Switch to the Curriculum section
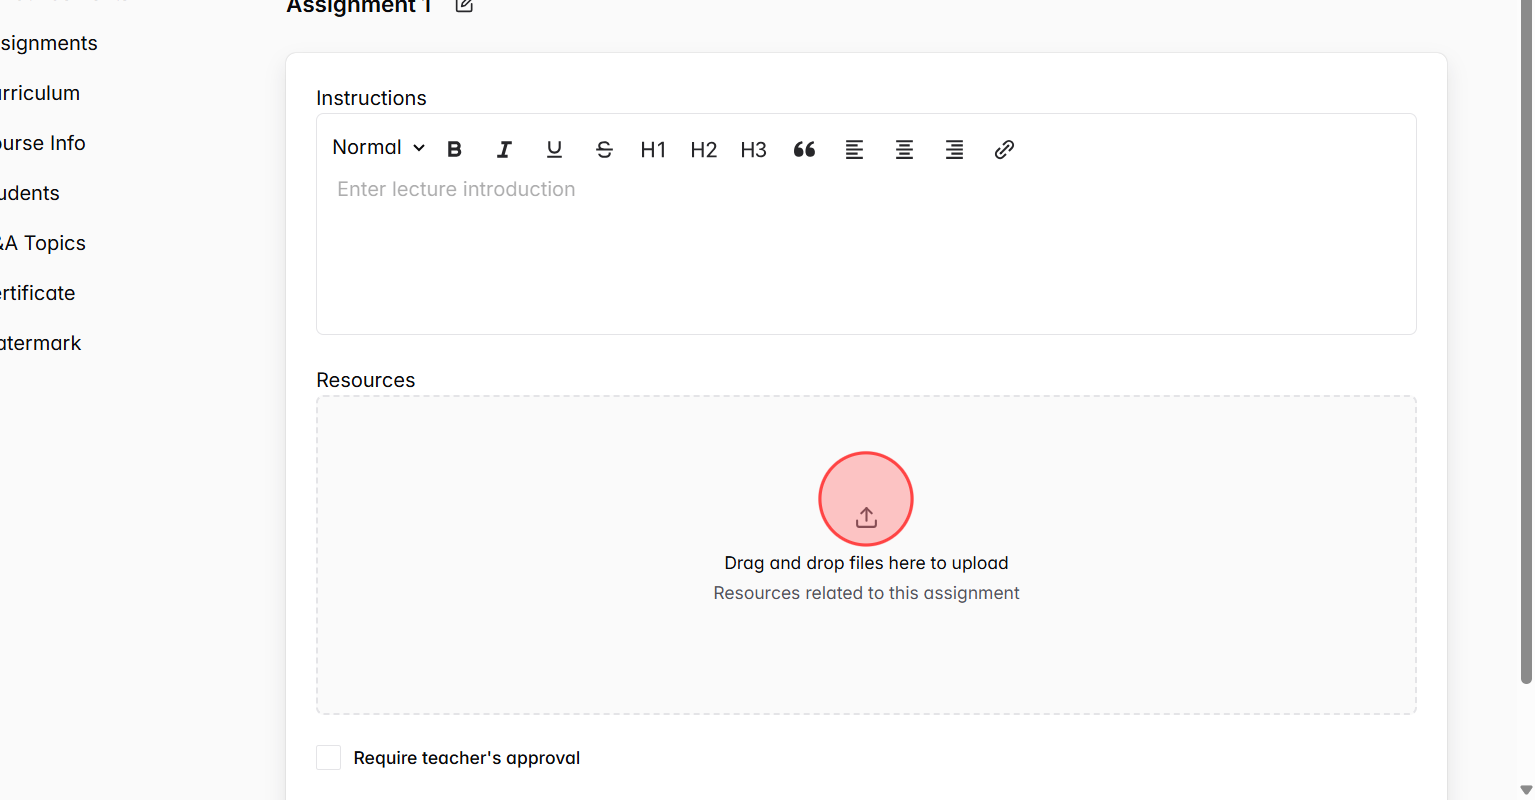This screenshot has height=800, width=1535. pyautogui.click(x=39, y=92)
